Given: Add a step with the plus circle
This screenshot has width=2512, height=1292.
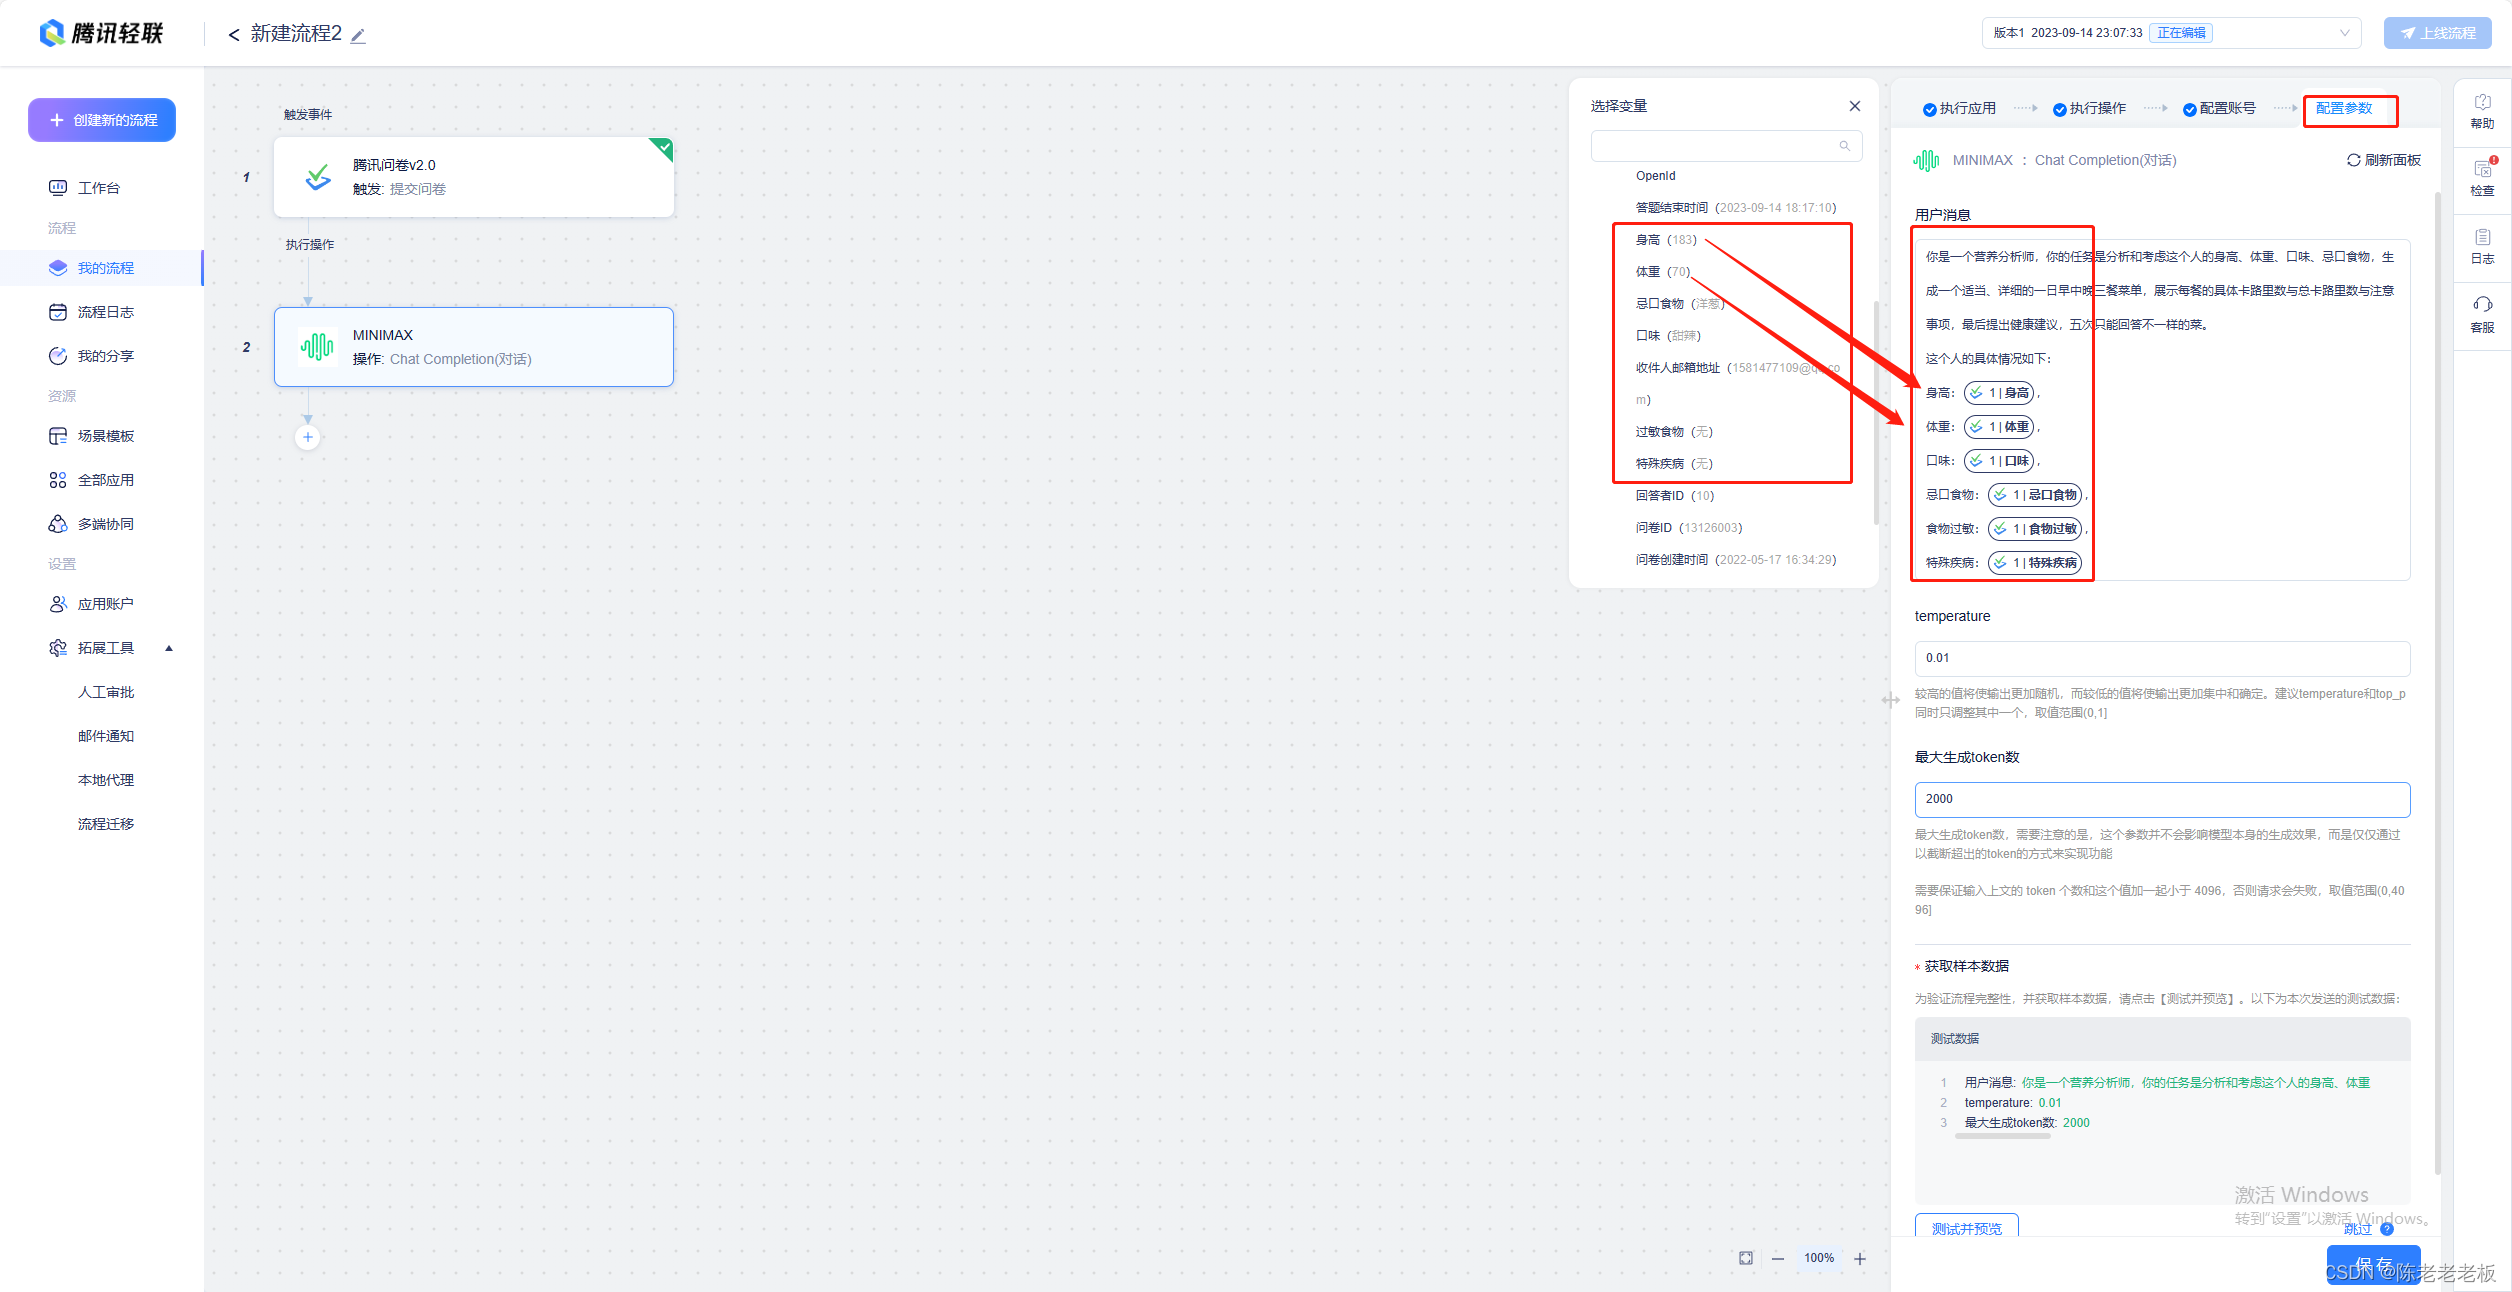Looking at the screenshot, I should (x=308, y=437).
